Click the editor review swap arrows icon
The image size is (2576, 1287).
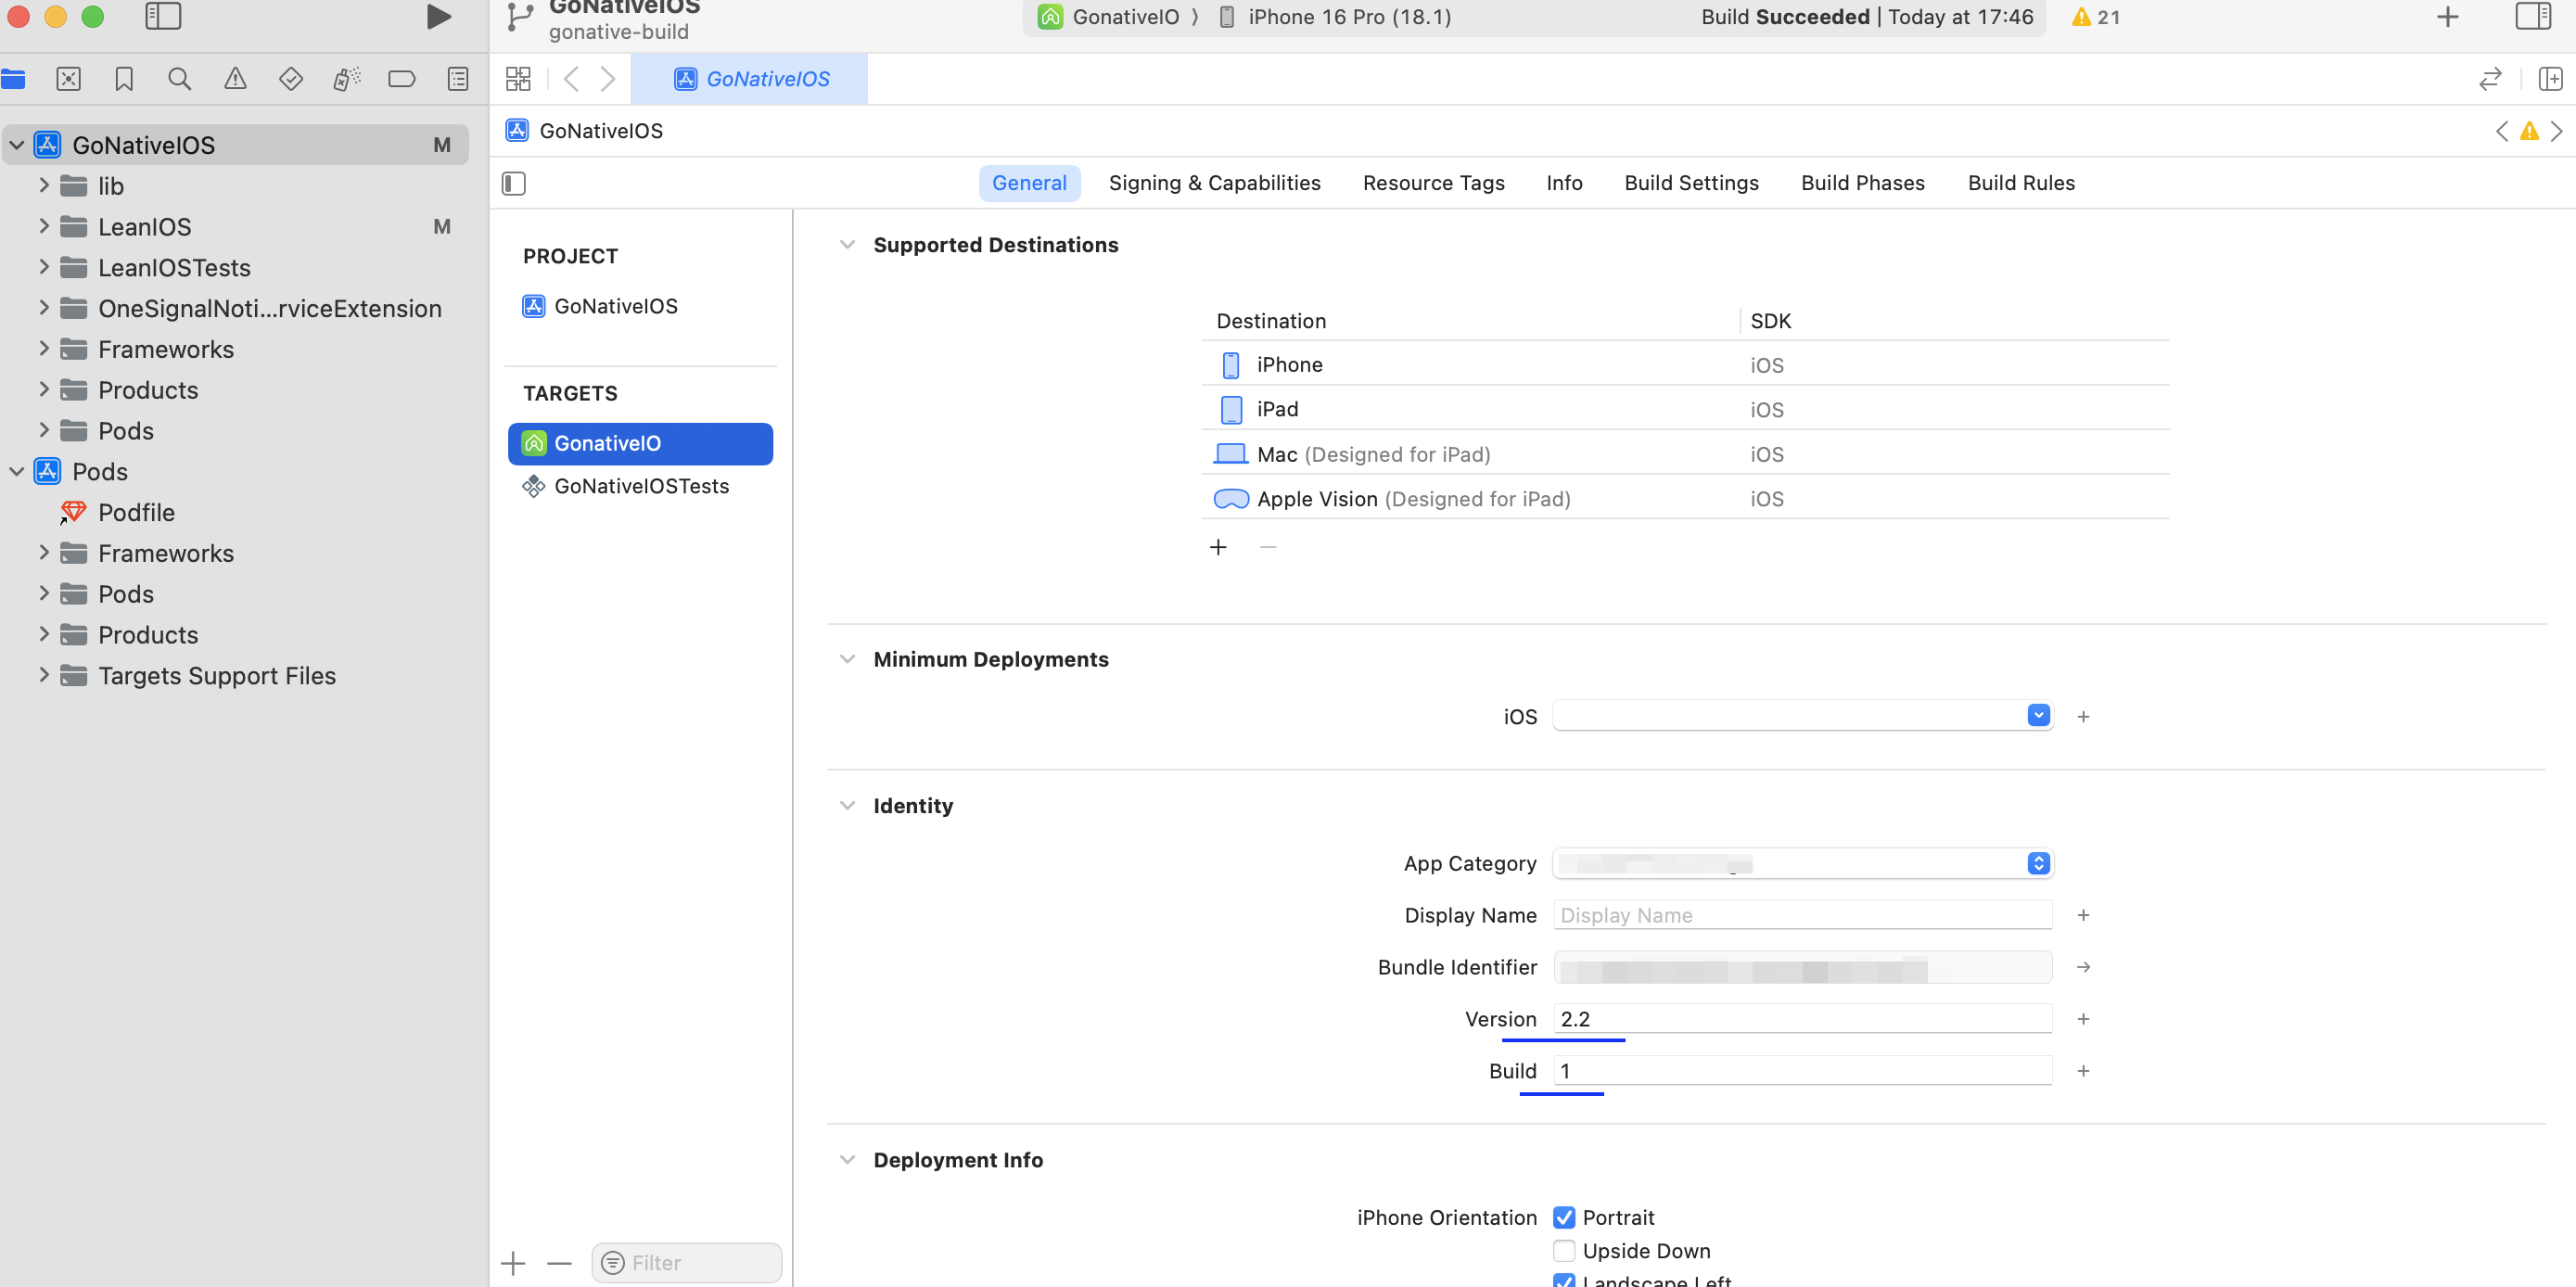pos(2490,79)
